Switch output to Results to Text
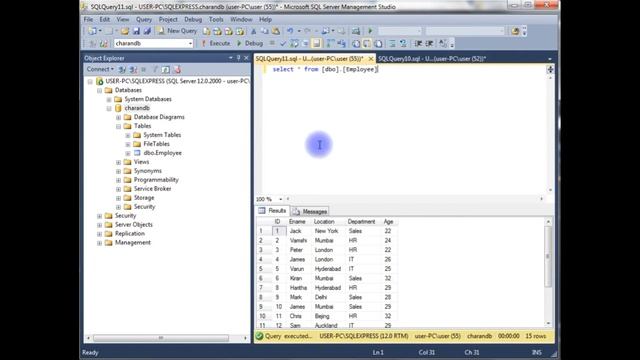640x360 pixels. point(356,43)
